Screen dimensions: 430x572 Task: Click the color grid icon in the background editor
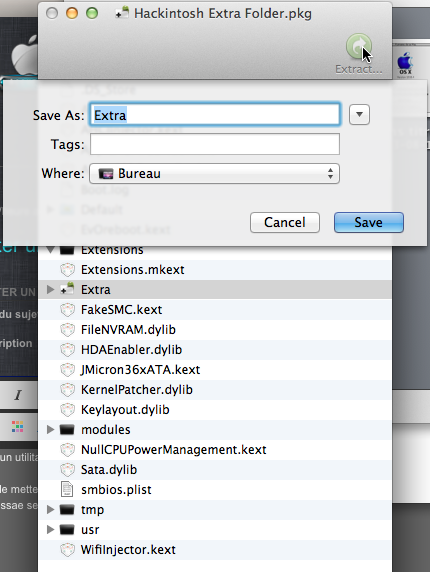[18, 426]
